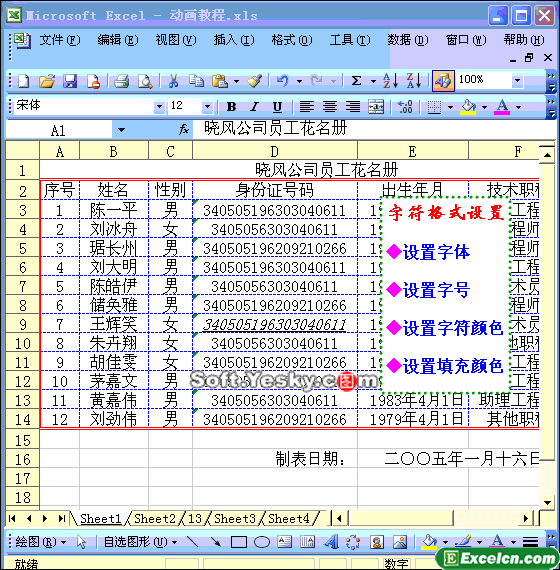Center align text
Image resolution: width=560 pixels, height=570 pixels.
tap(330, 107)
